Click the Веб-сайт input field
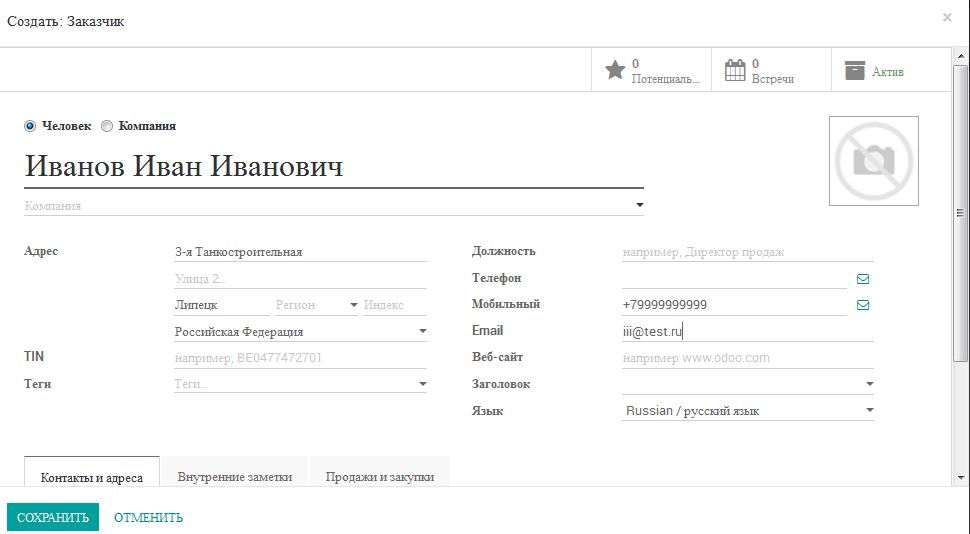Screen dimensions: 970x534 pyautogui.click(x=747, y=358)
